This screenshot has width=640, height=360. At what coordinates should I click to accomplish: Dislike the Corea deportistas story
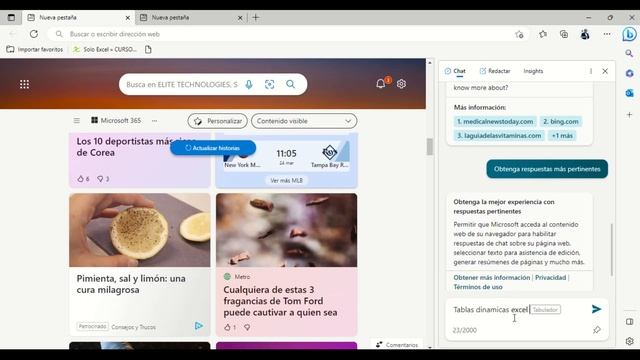[x=100, y=179]
